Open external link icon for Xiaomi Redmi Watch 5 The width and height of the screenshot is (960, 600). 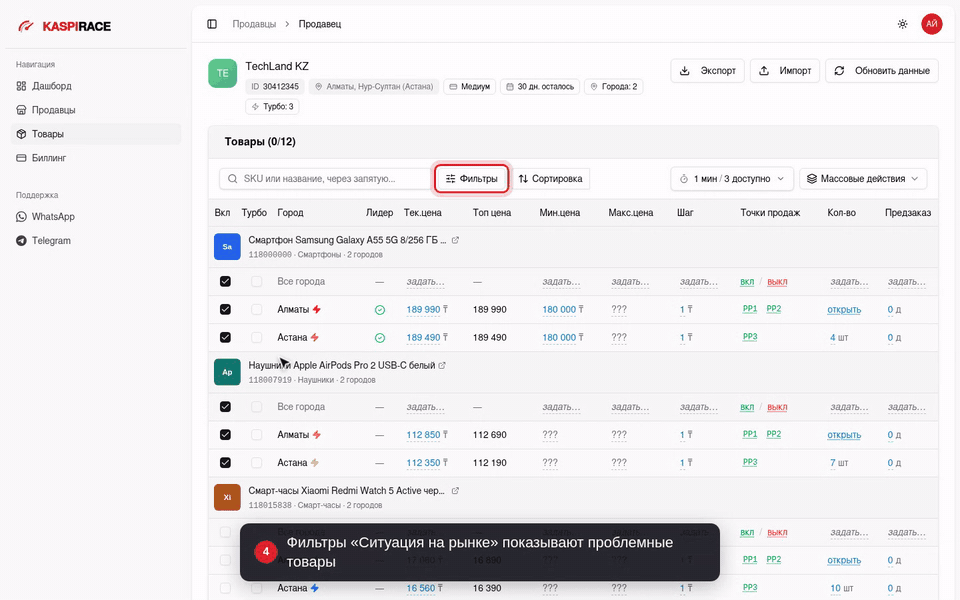point(455,490)
